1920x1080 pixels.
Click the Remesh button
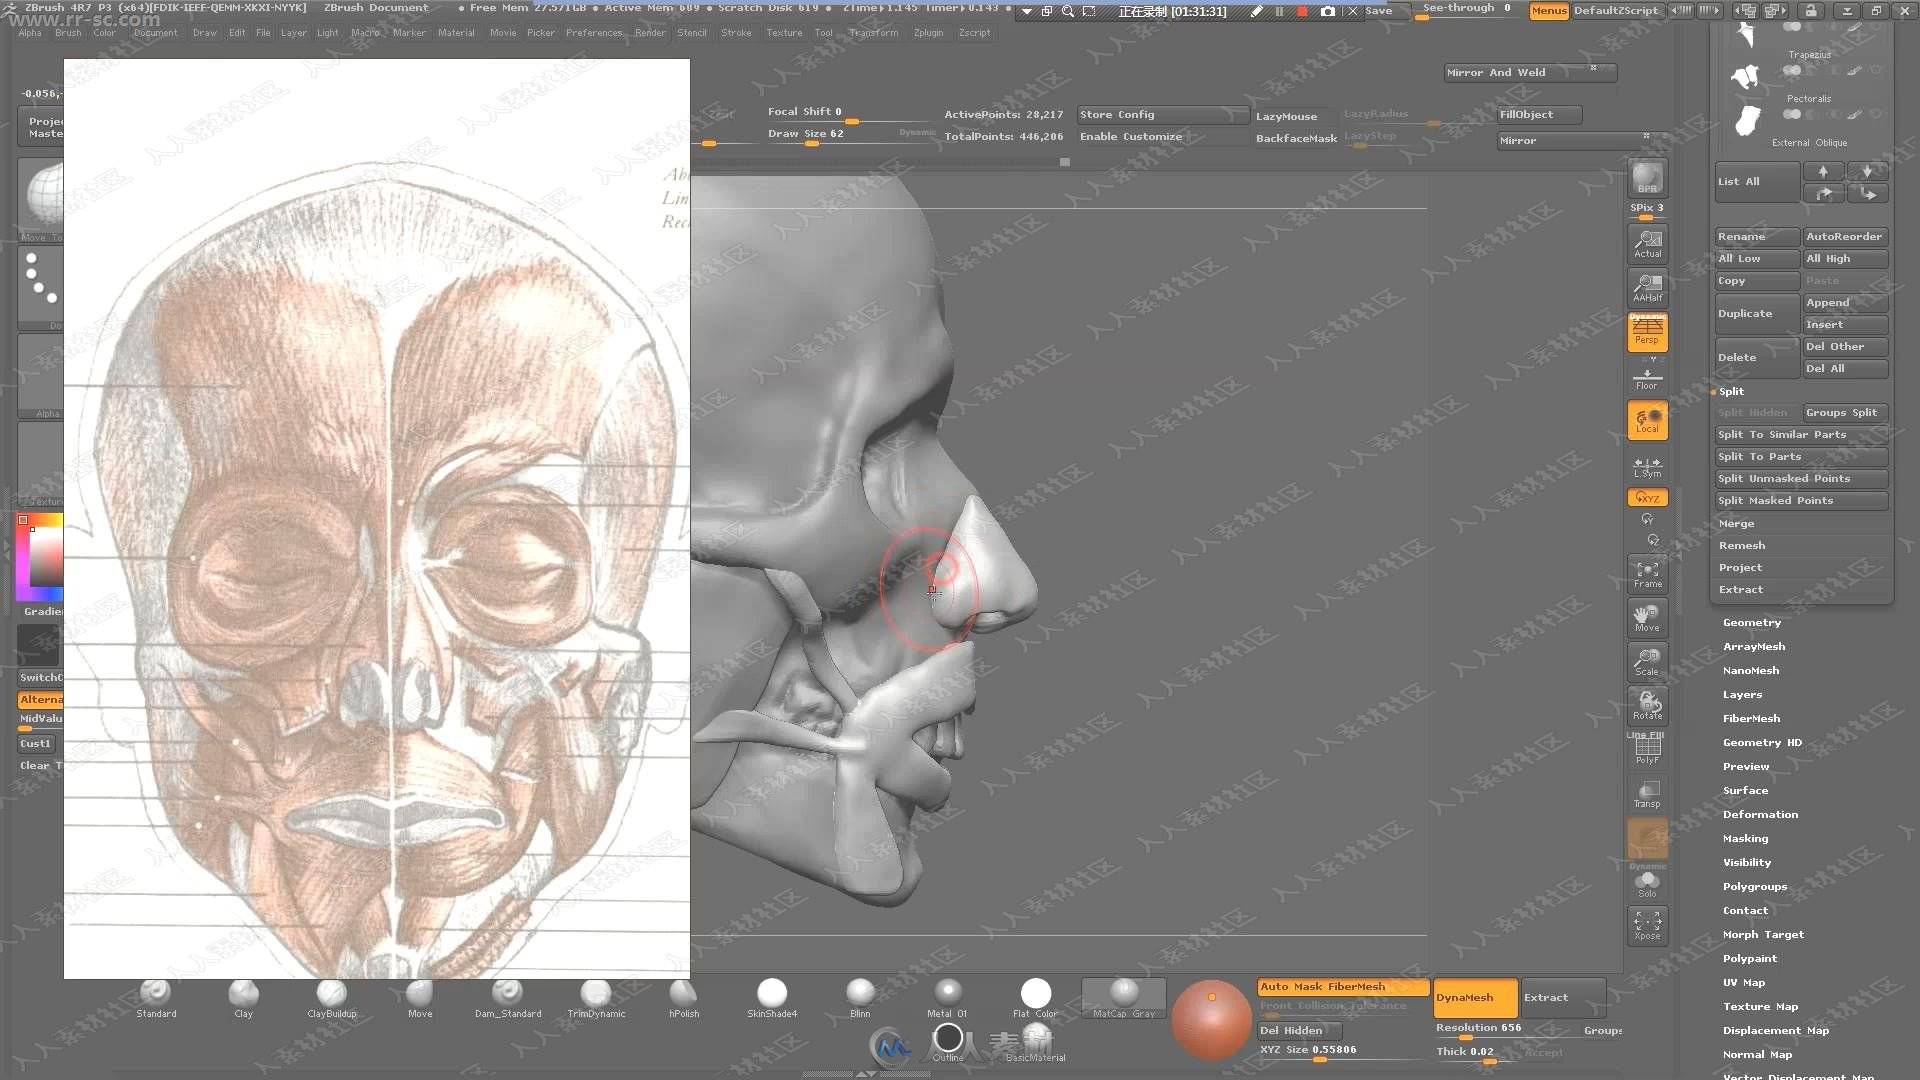[1742, 545]
